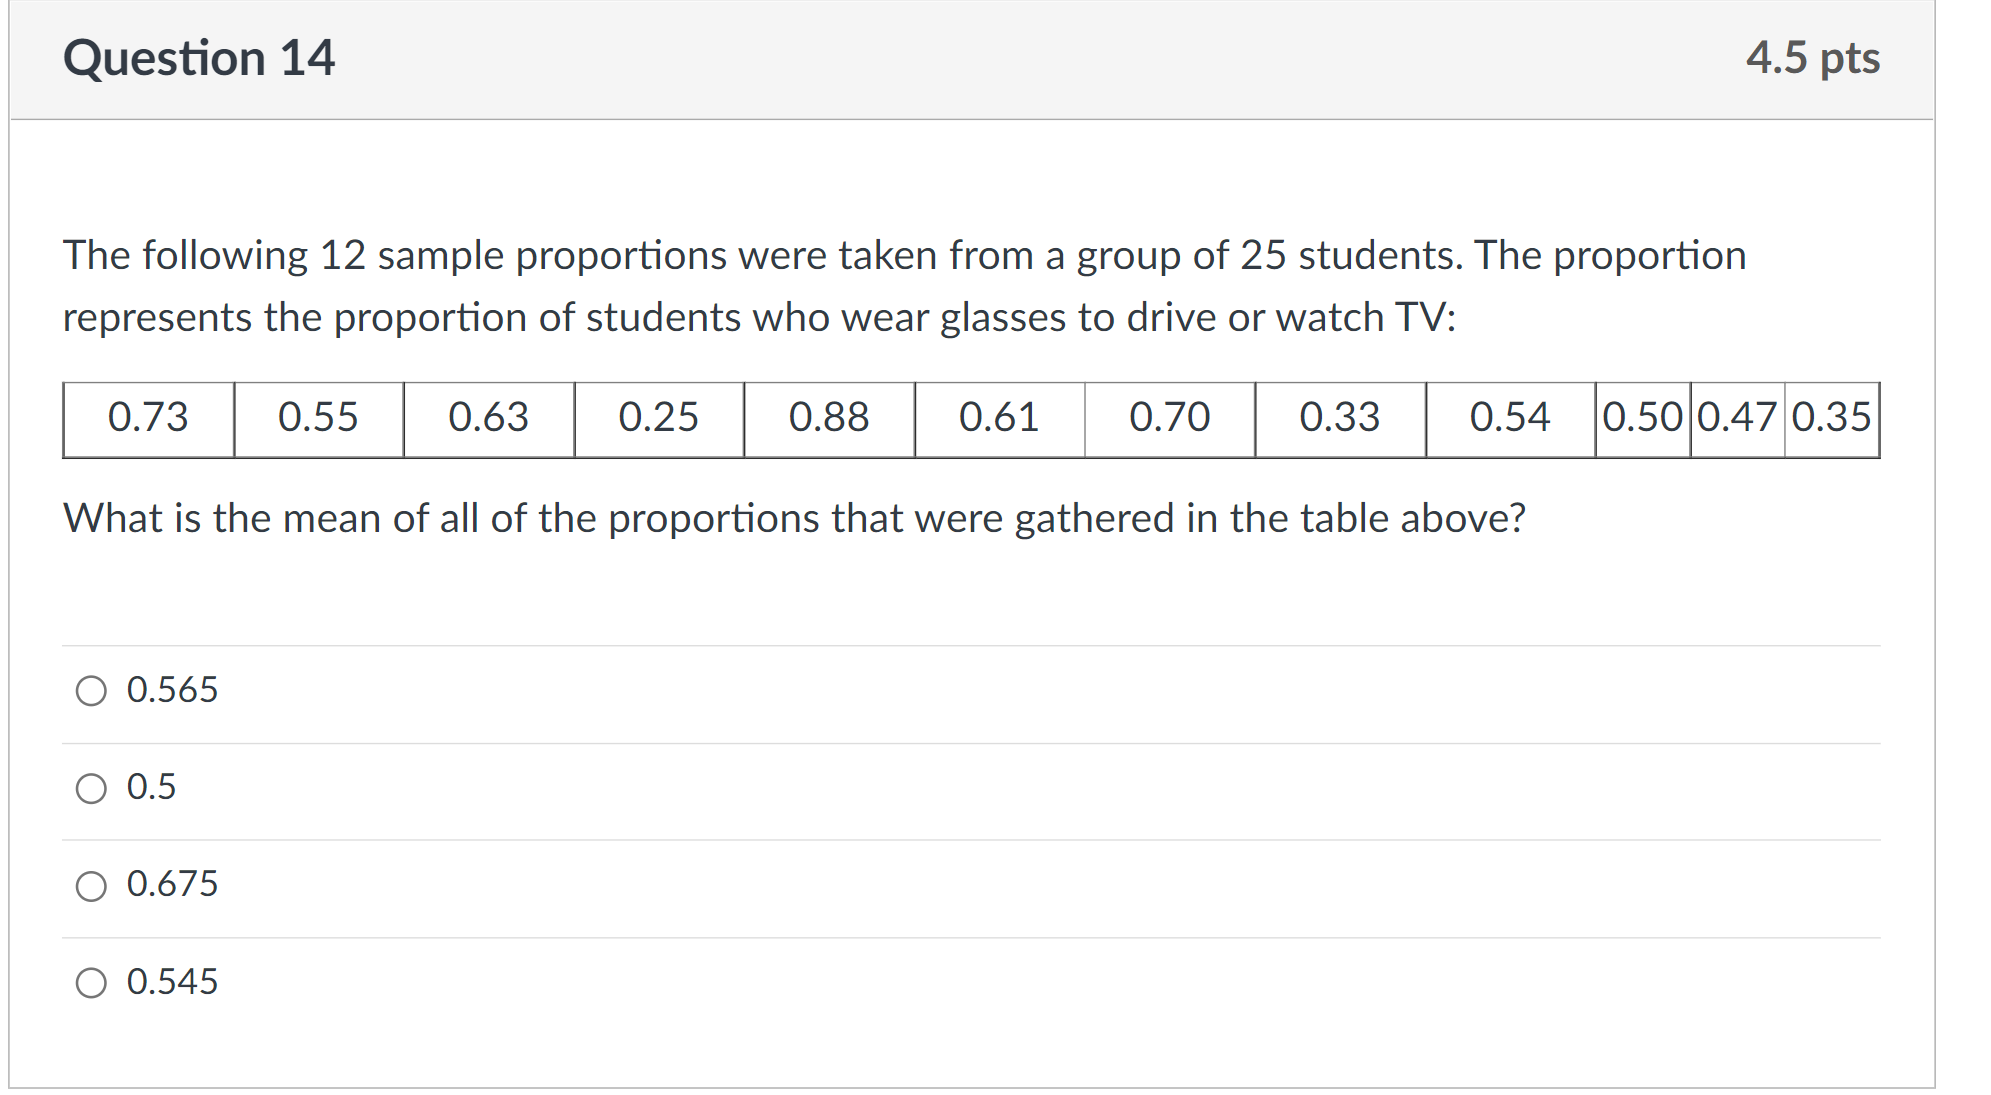Click the 0.73 table cell

(x=149, y=419)
